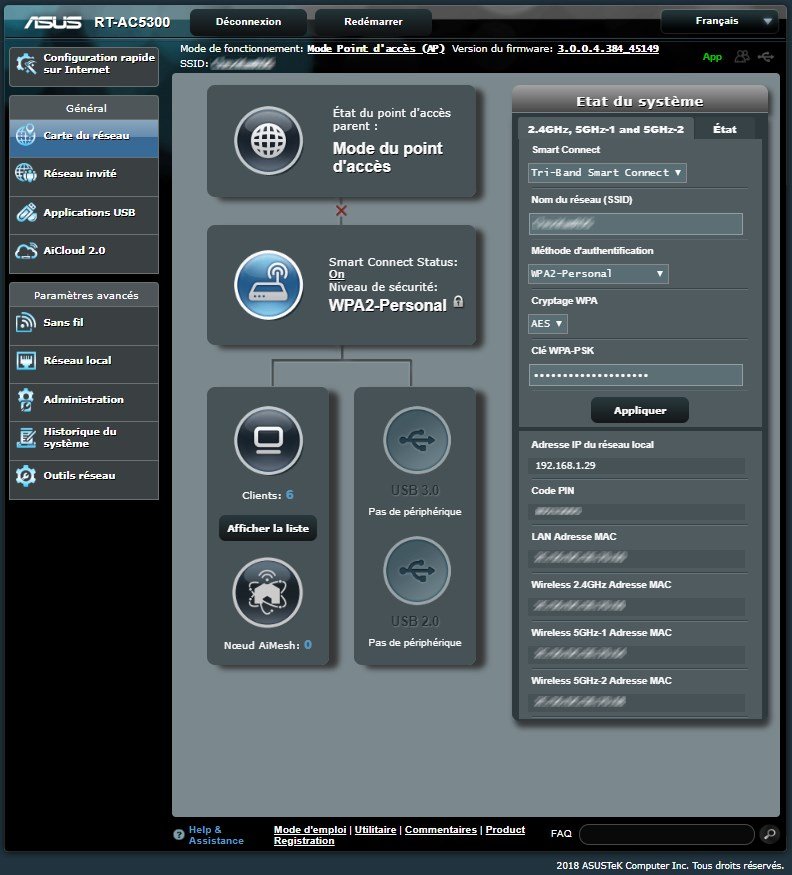This screenshot has height=875, width=792.
Task: Click the AiMesh node icon
Action: tap(267, 593)
